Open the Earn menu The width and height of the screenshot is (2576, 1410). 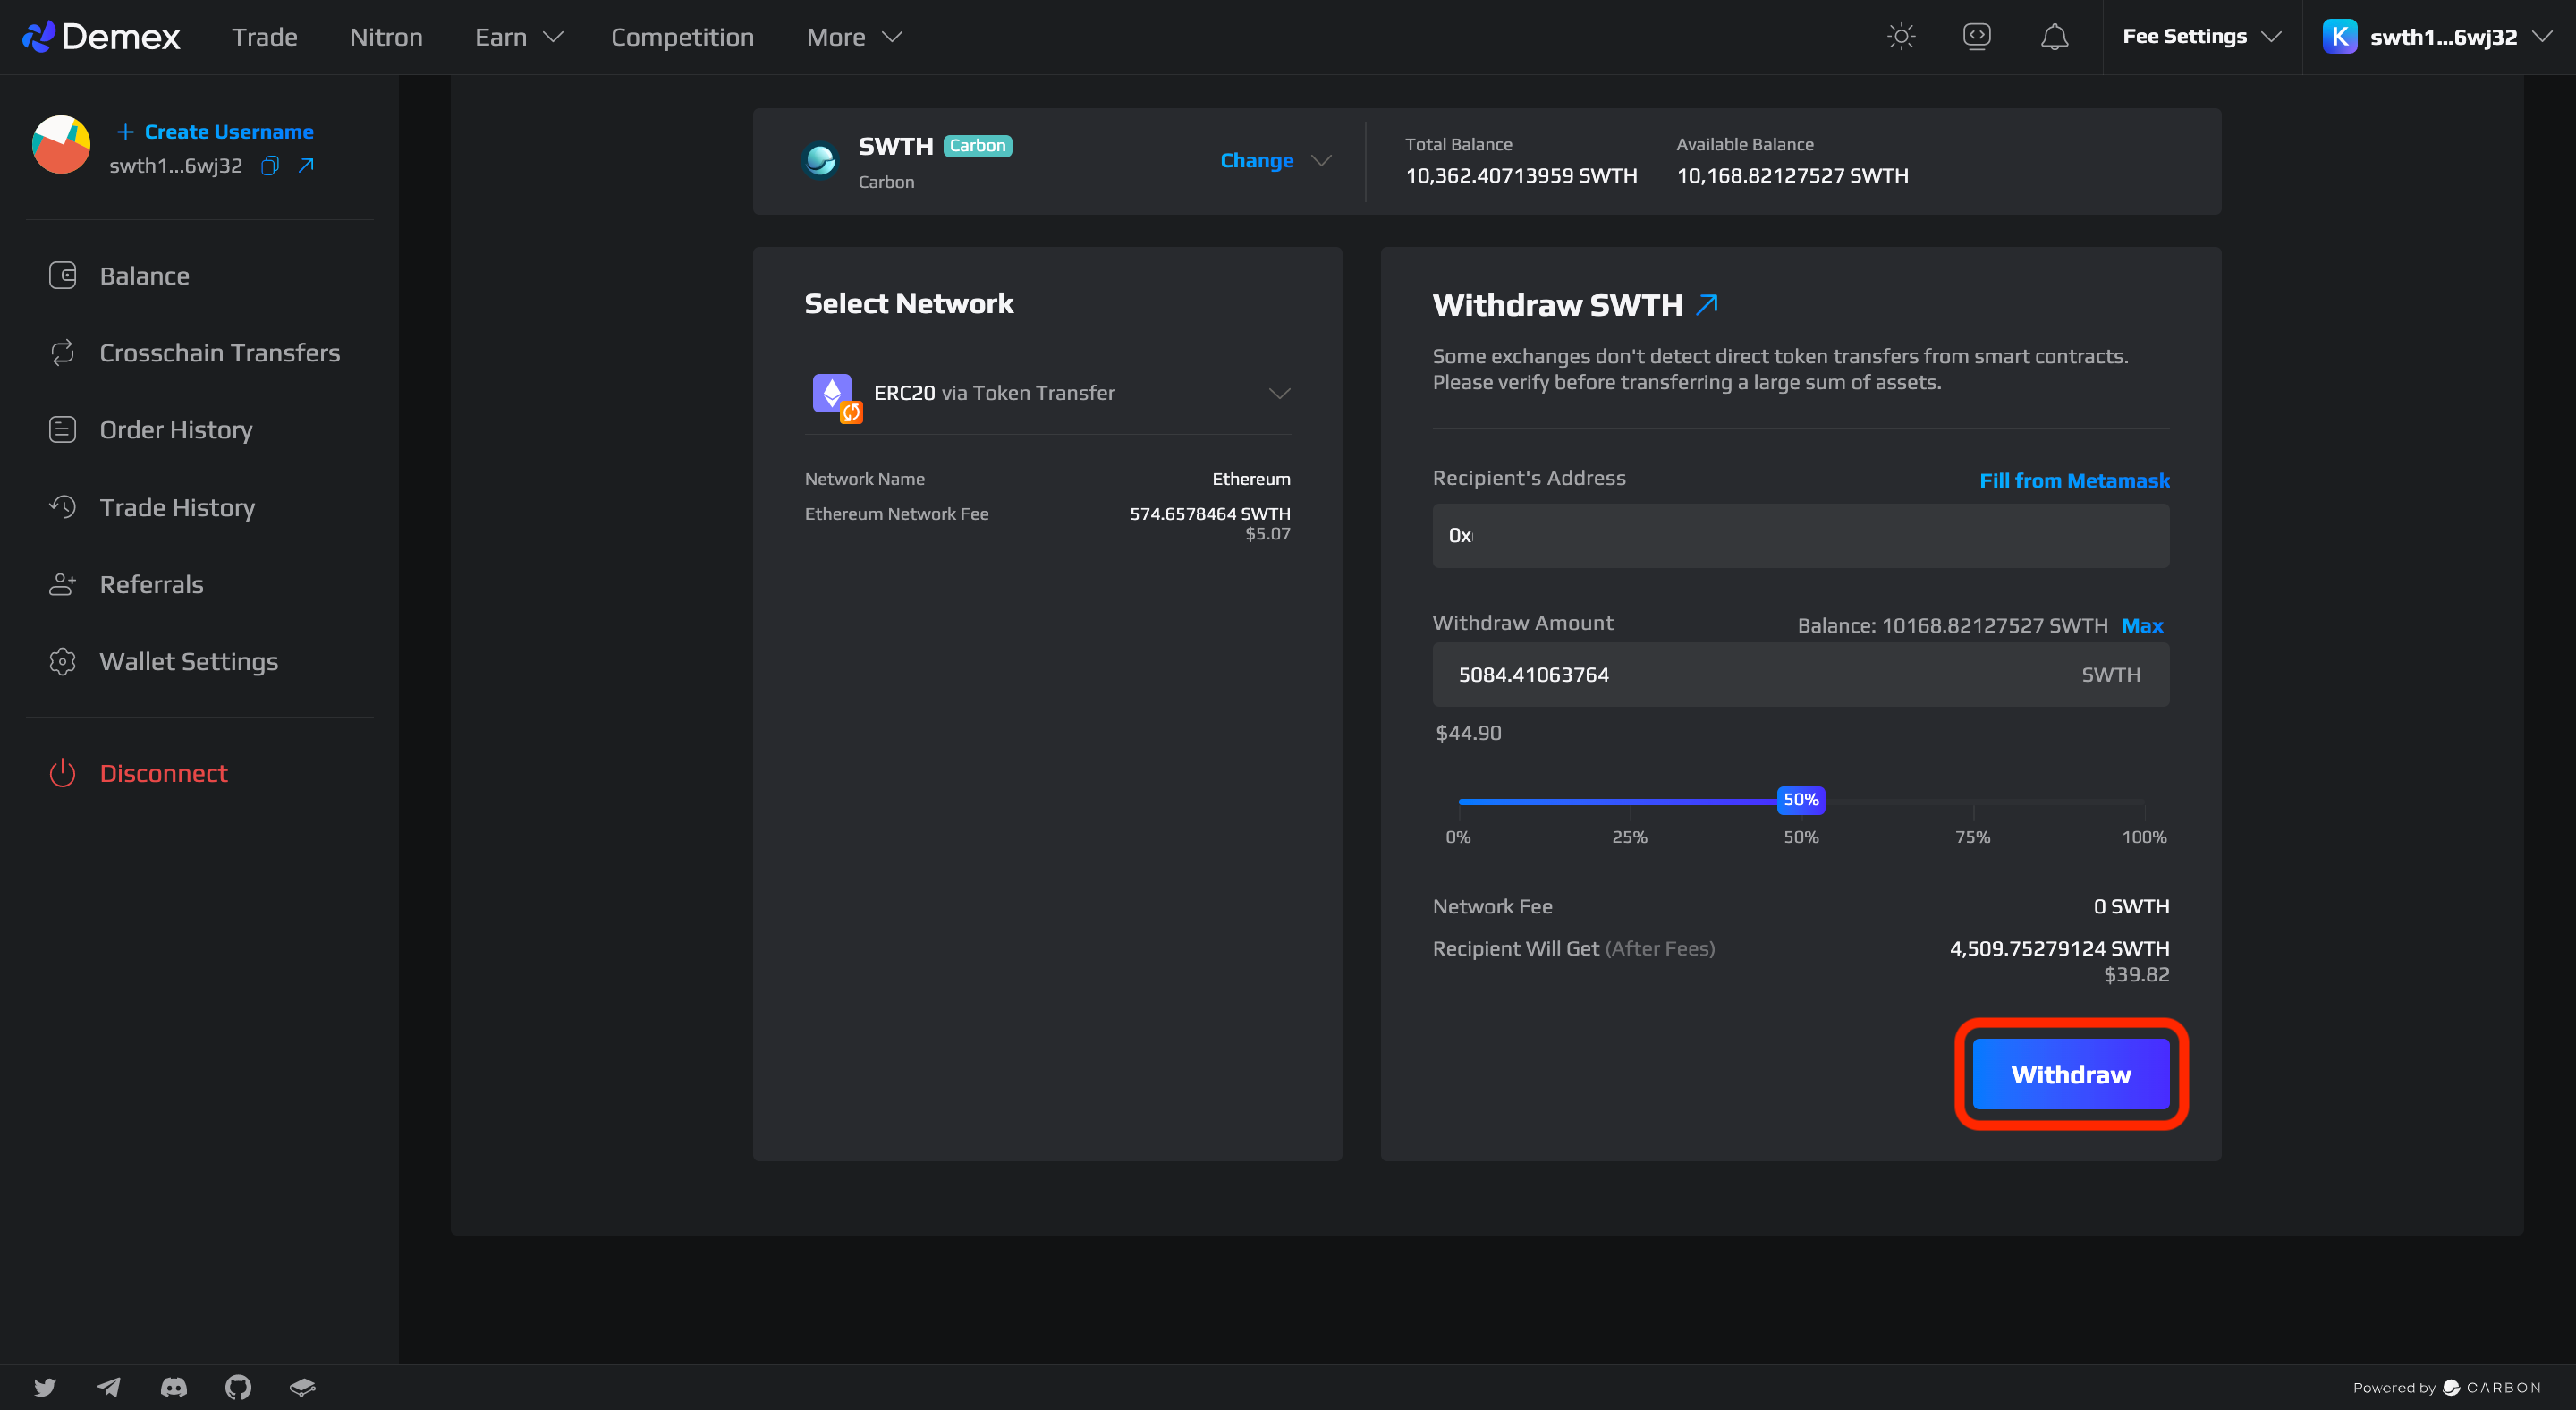[x=518, y=37]
